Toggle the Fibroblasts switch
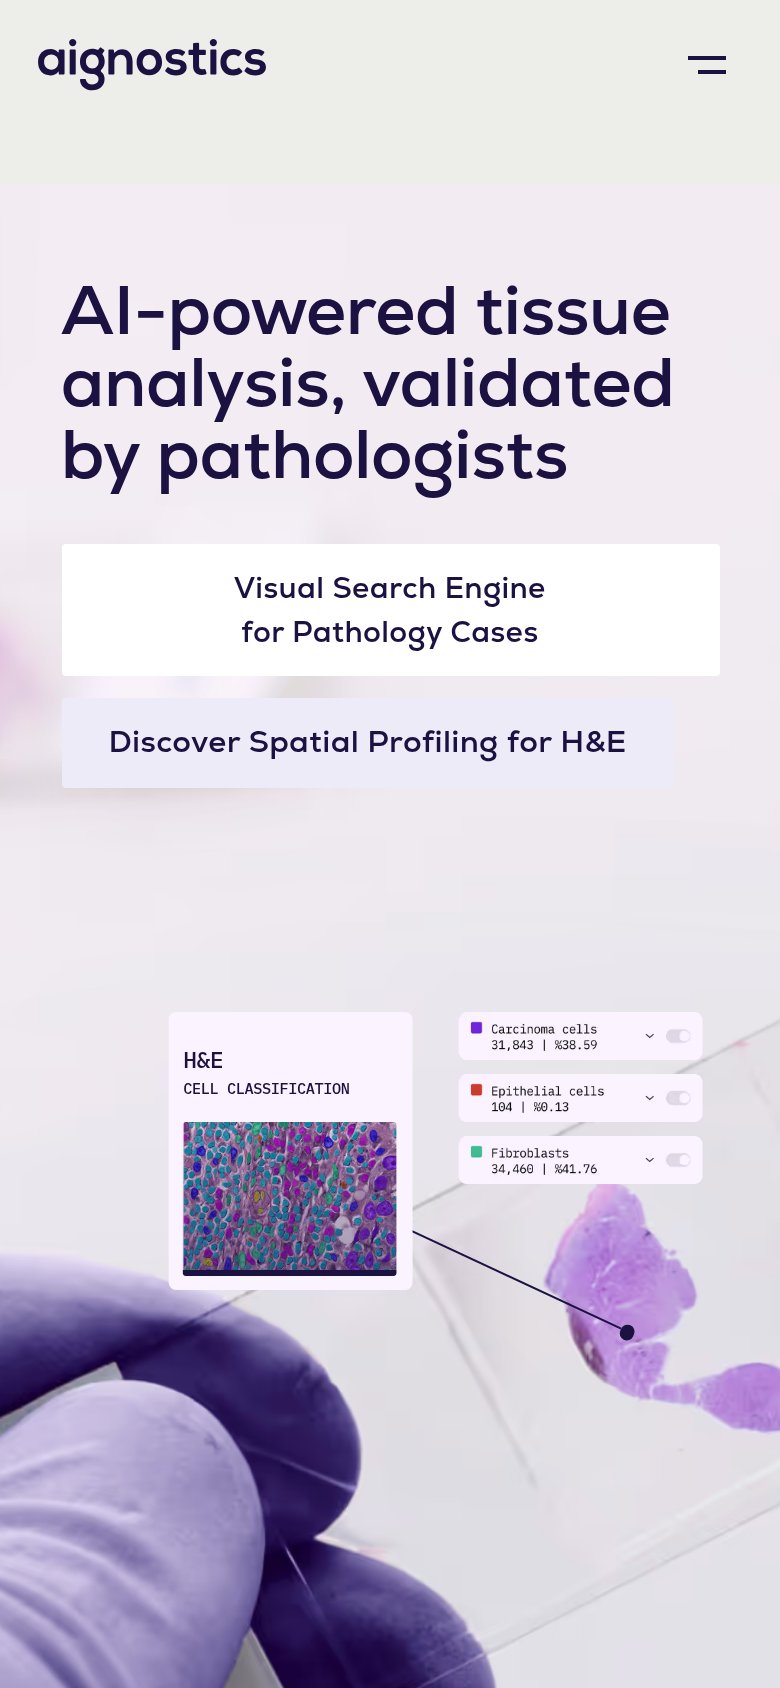This screenshot has height=1688, width=780. 678,1160
